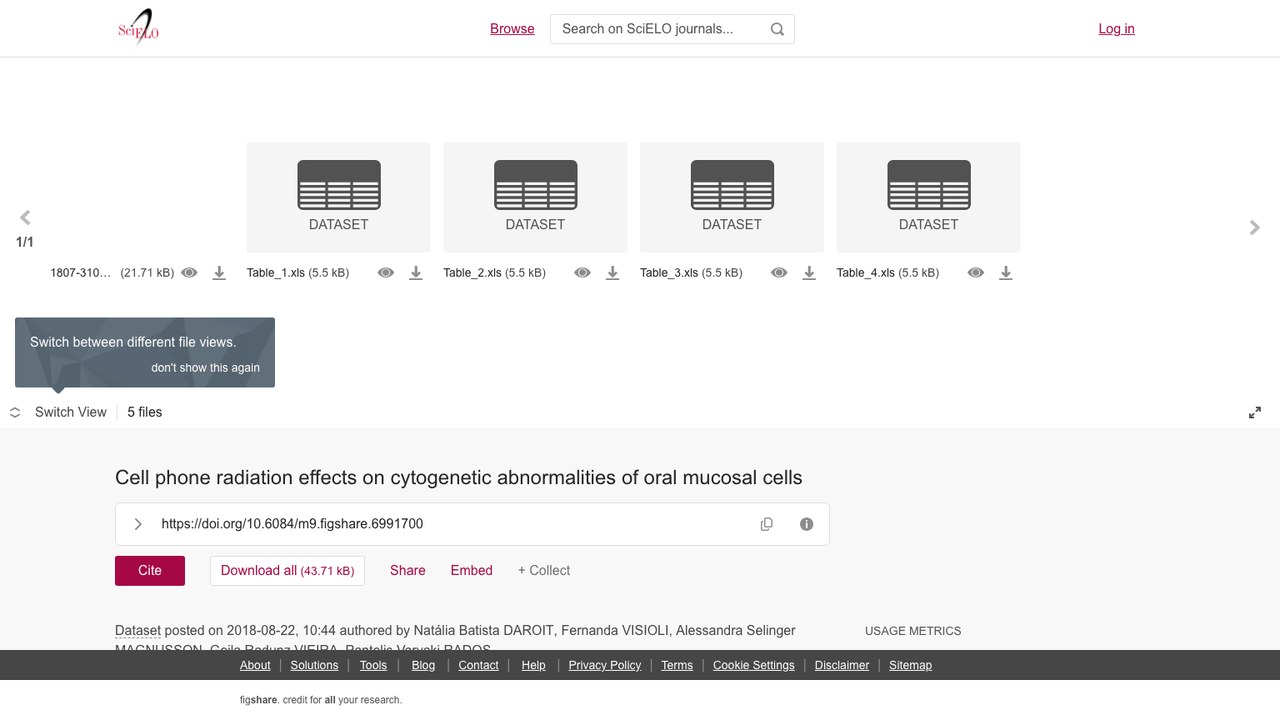Image resolution: width=1280 pixels, height=720 pixels.
Task: Open the Sitemap footer link
Action: click(911, 665)
